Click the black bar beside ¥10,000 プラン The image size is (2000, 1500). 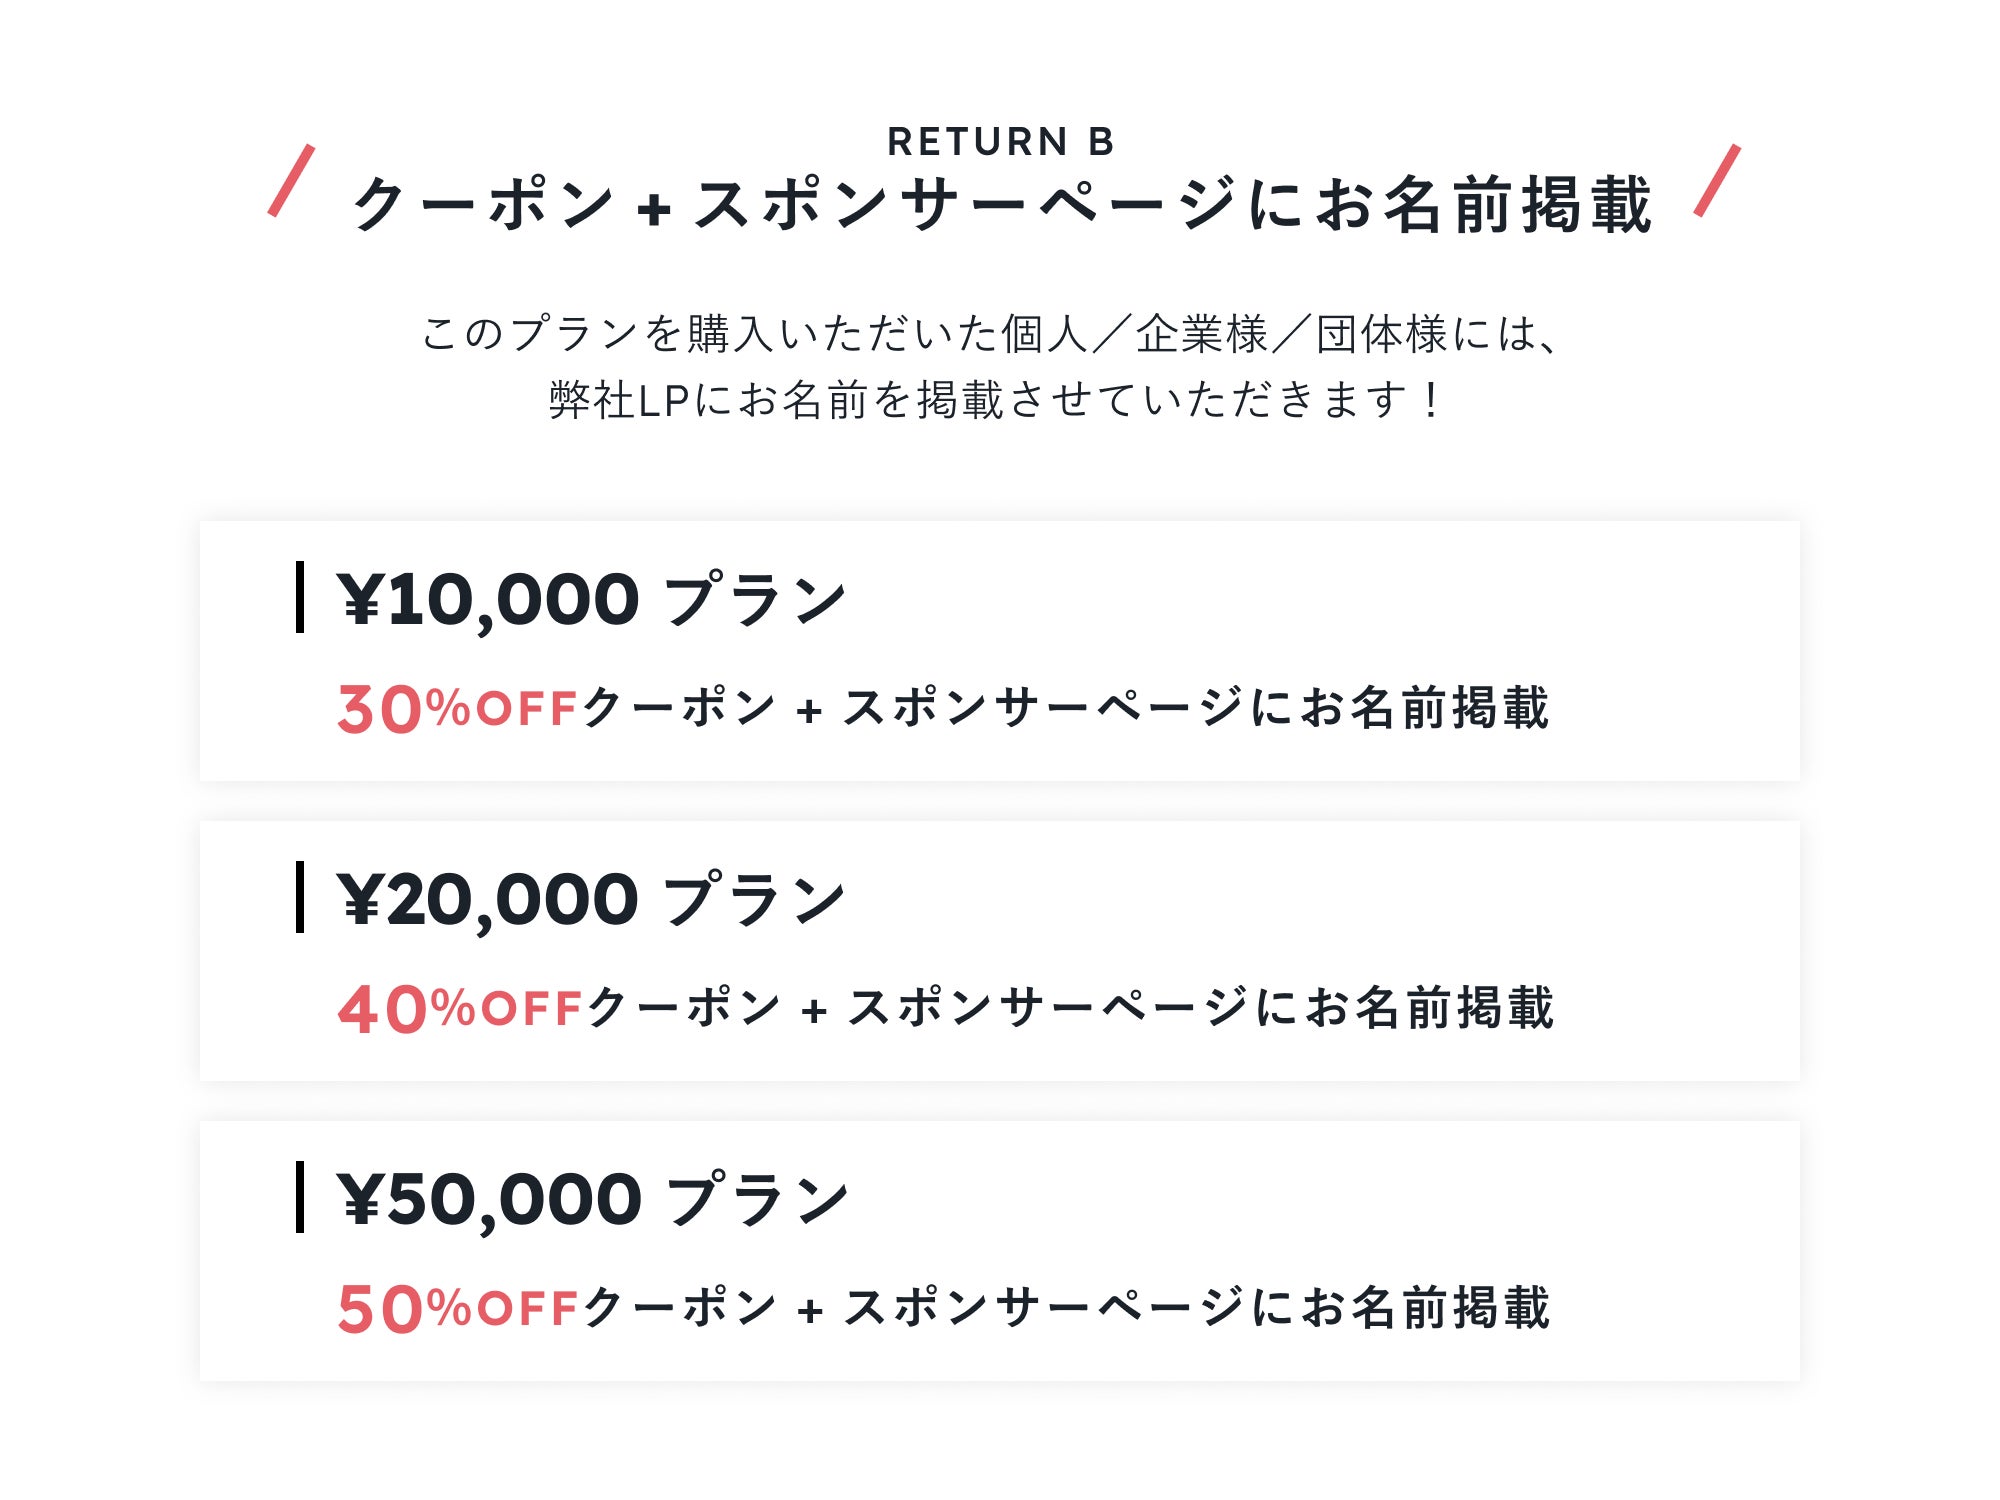click(299, 597)
